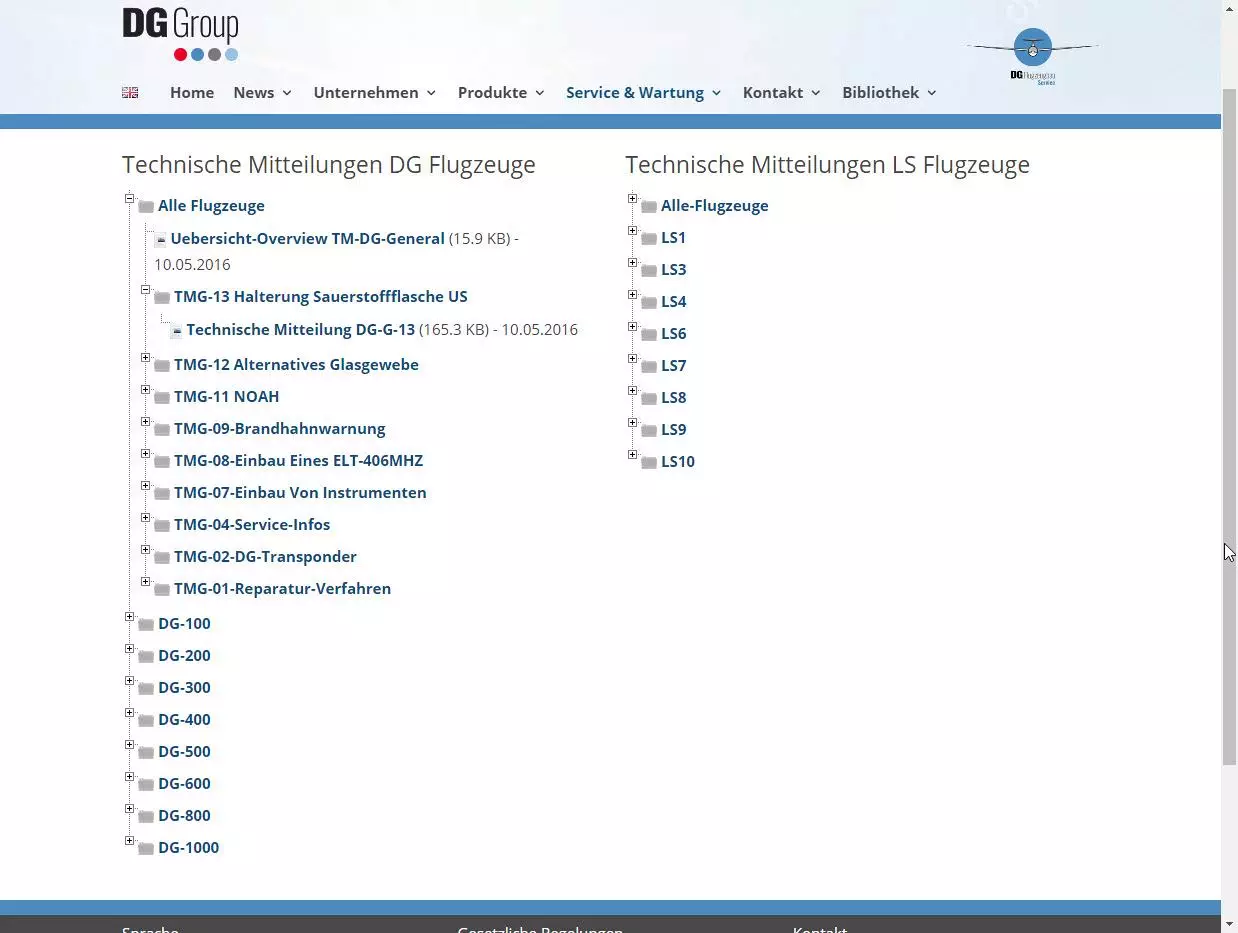Click the folder icon beside TMG-08-Einbau Eines ELT-406MHZ
Screen dimensions: 1238x933
pyautogui.click(x=162, y=462)
